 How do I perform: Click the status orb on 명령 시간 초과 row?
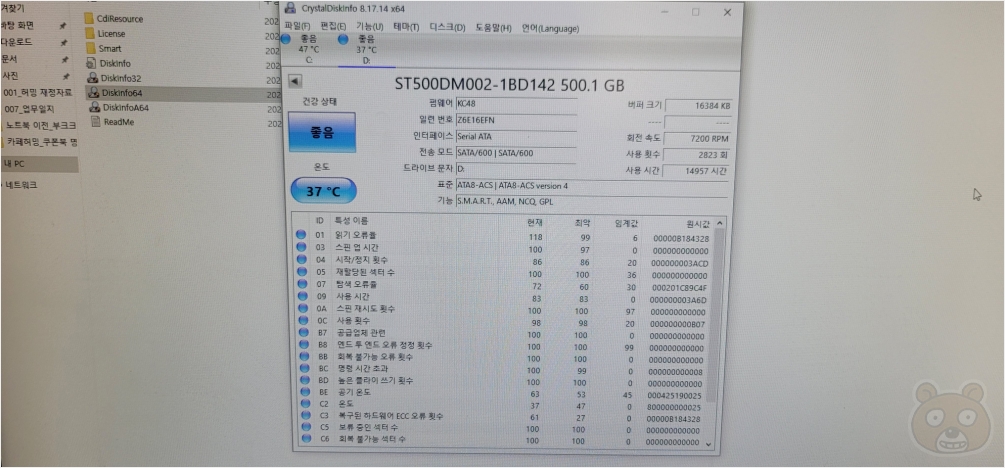(x=303, y=368)
